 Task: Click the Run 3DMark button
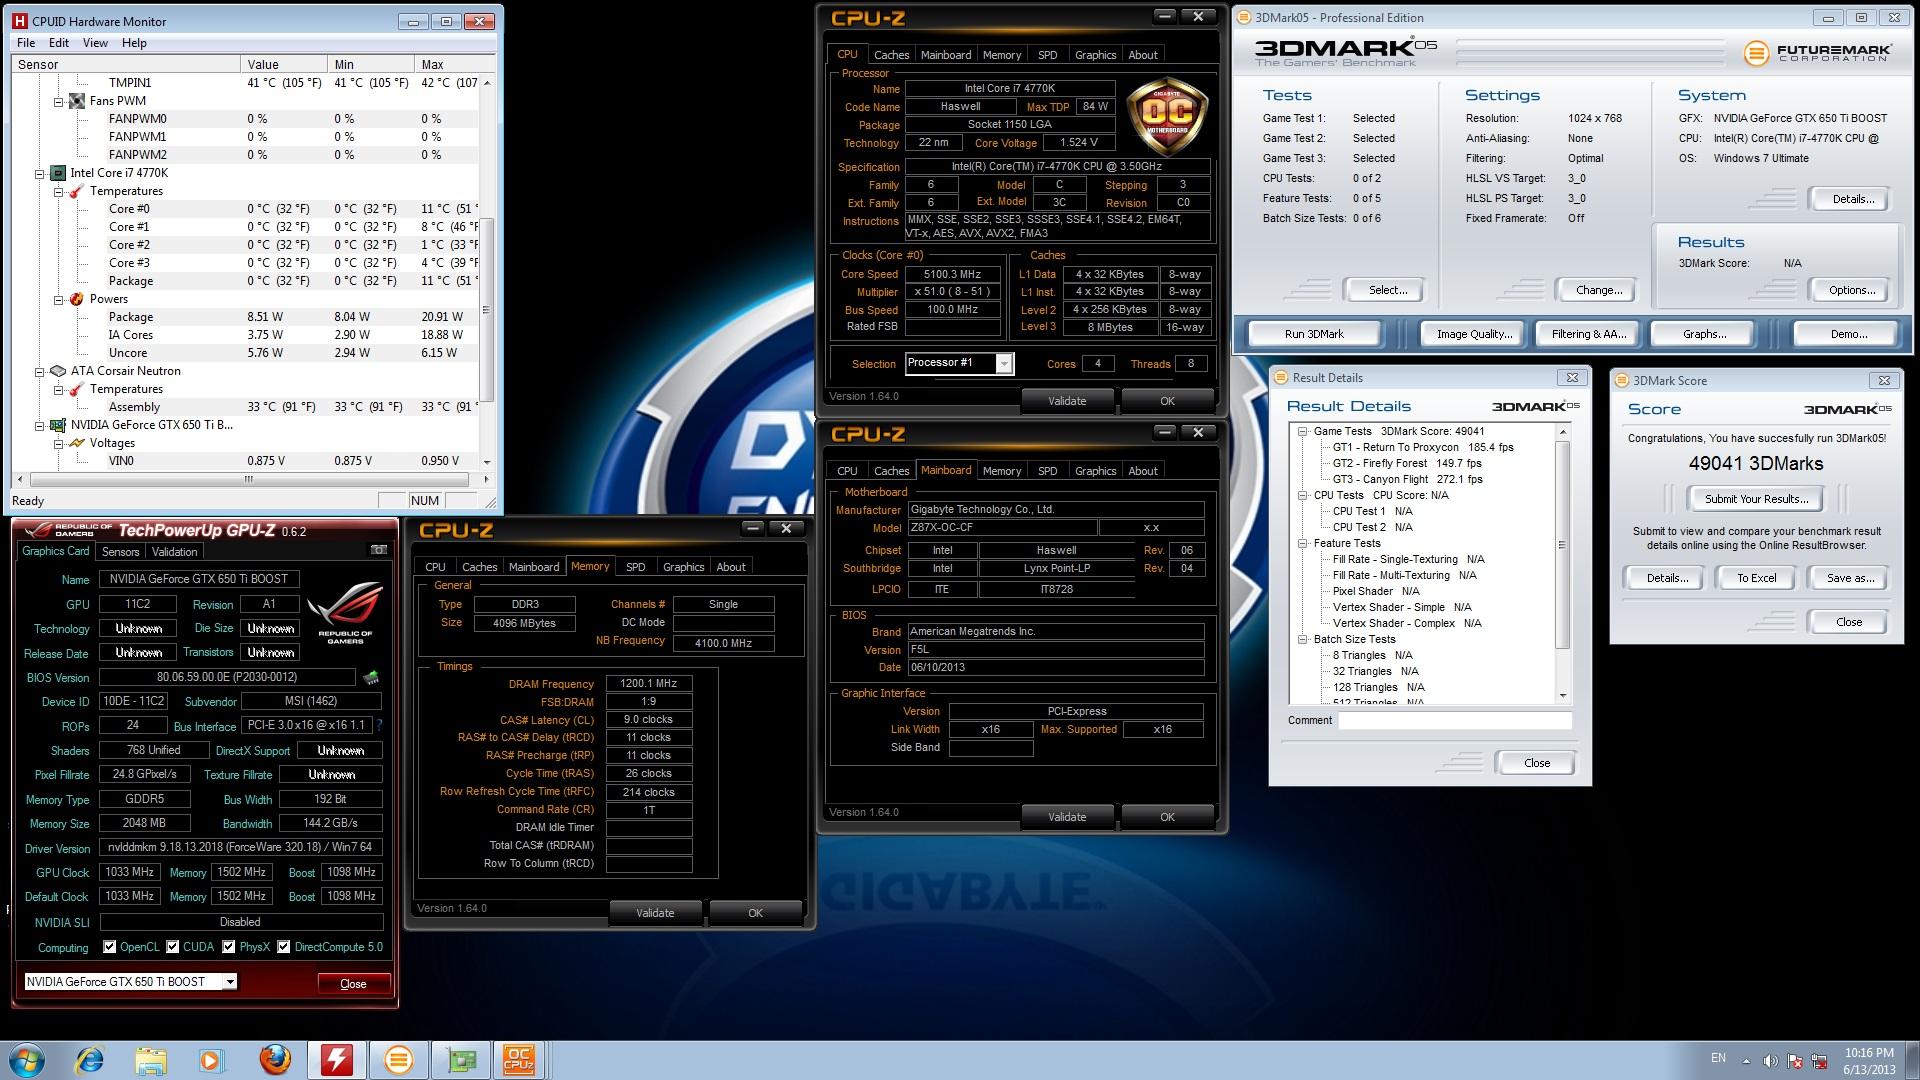[1314, 334]
